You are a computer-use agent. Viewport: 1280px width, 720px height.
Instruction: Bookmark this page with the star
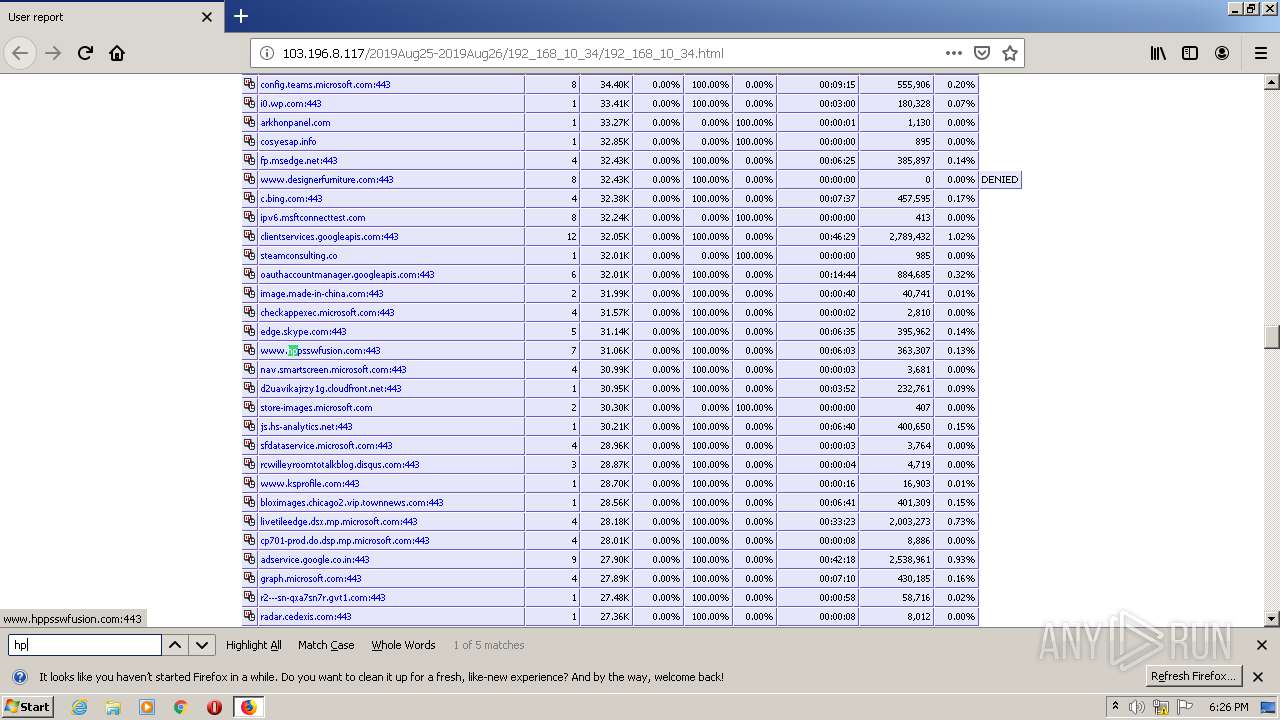click(x=1010, y=53)
